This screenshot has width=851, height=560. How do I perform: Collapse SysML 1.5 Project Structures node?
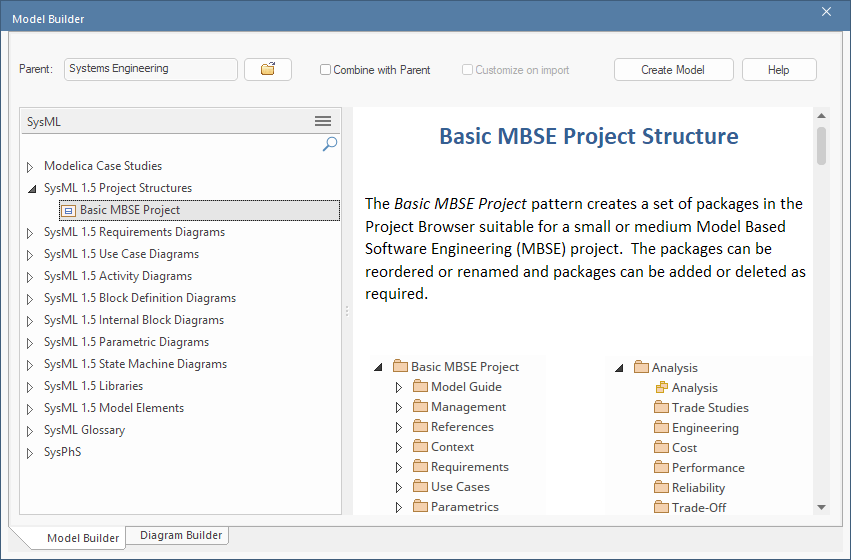pos(30,188)
